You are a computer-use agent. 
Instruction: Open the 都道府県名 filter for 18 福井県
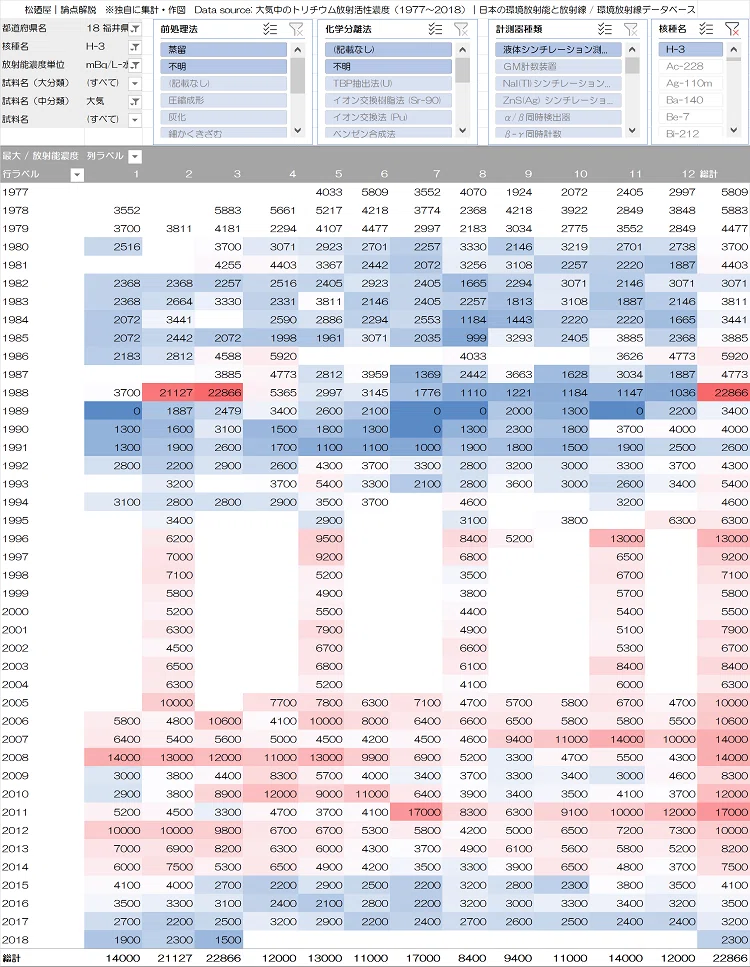[x=136, y=28]
